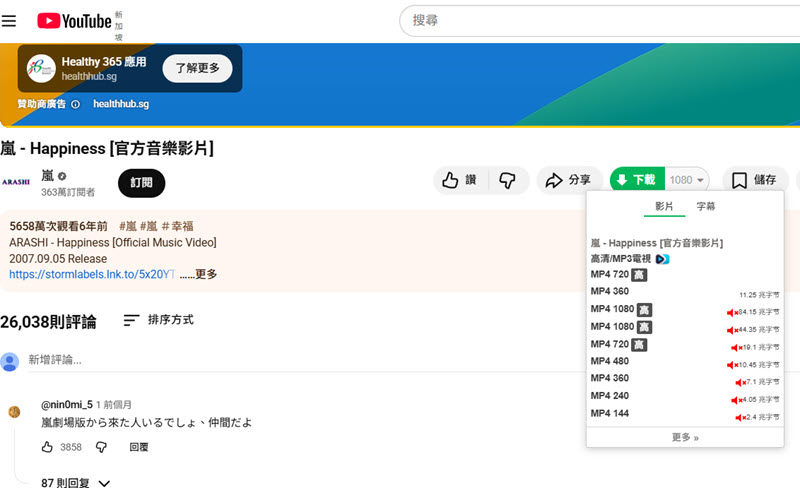Click muted speaker icon beside 19.1
Image resolution: width=800 pixels, height=488 pixels.
pos(737,348)
